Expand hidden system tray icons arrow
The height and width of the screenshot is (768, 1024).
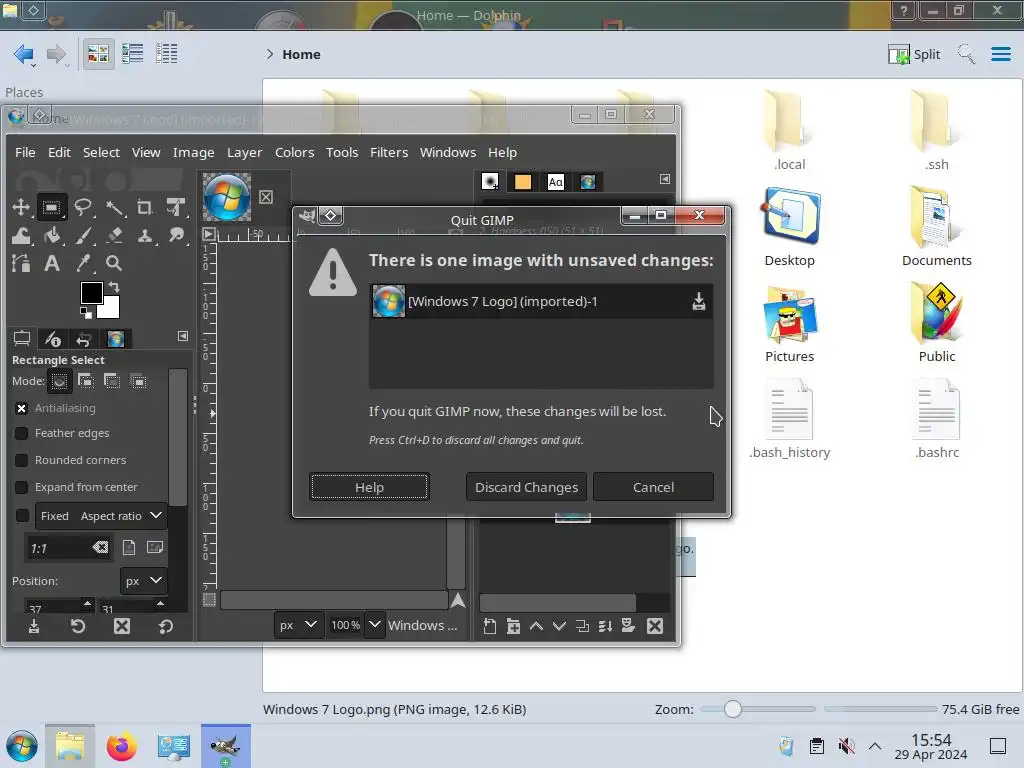[875, 746]
